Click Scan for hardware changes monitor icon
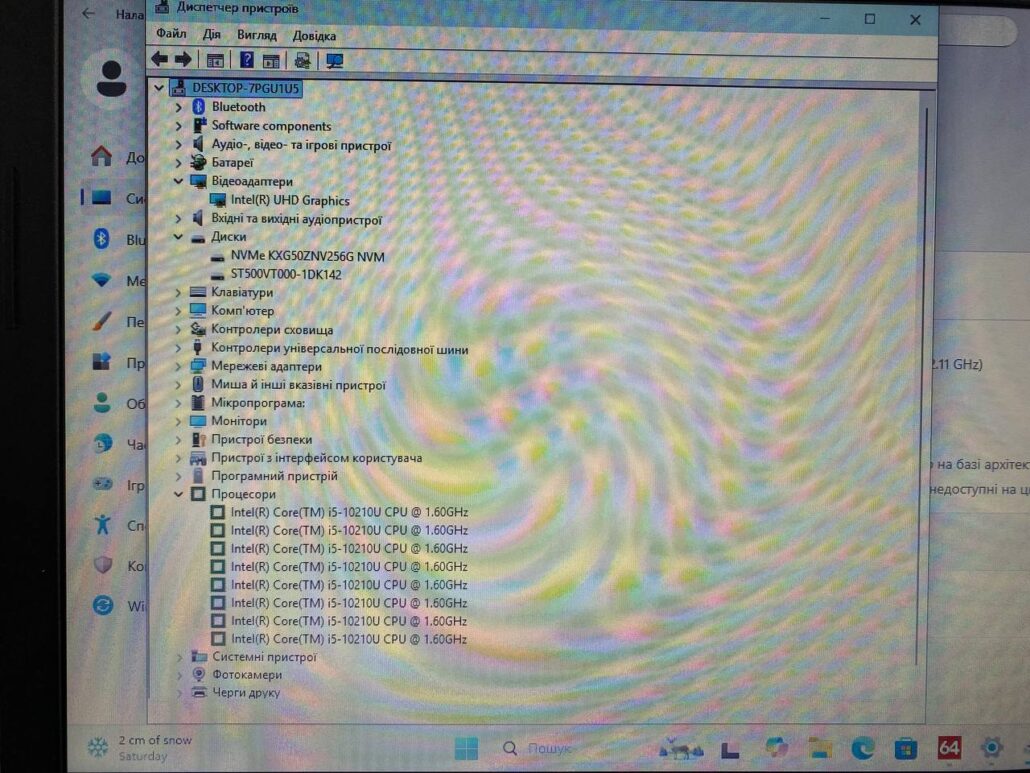 [334, 61]
